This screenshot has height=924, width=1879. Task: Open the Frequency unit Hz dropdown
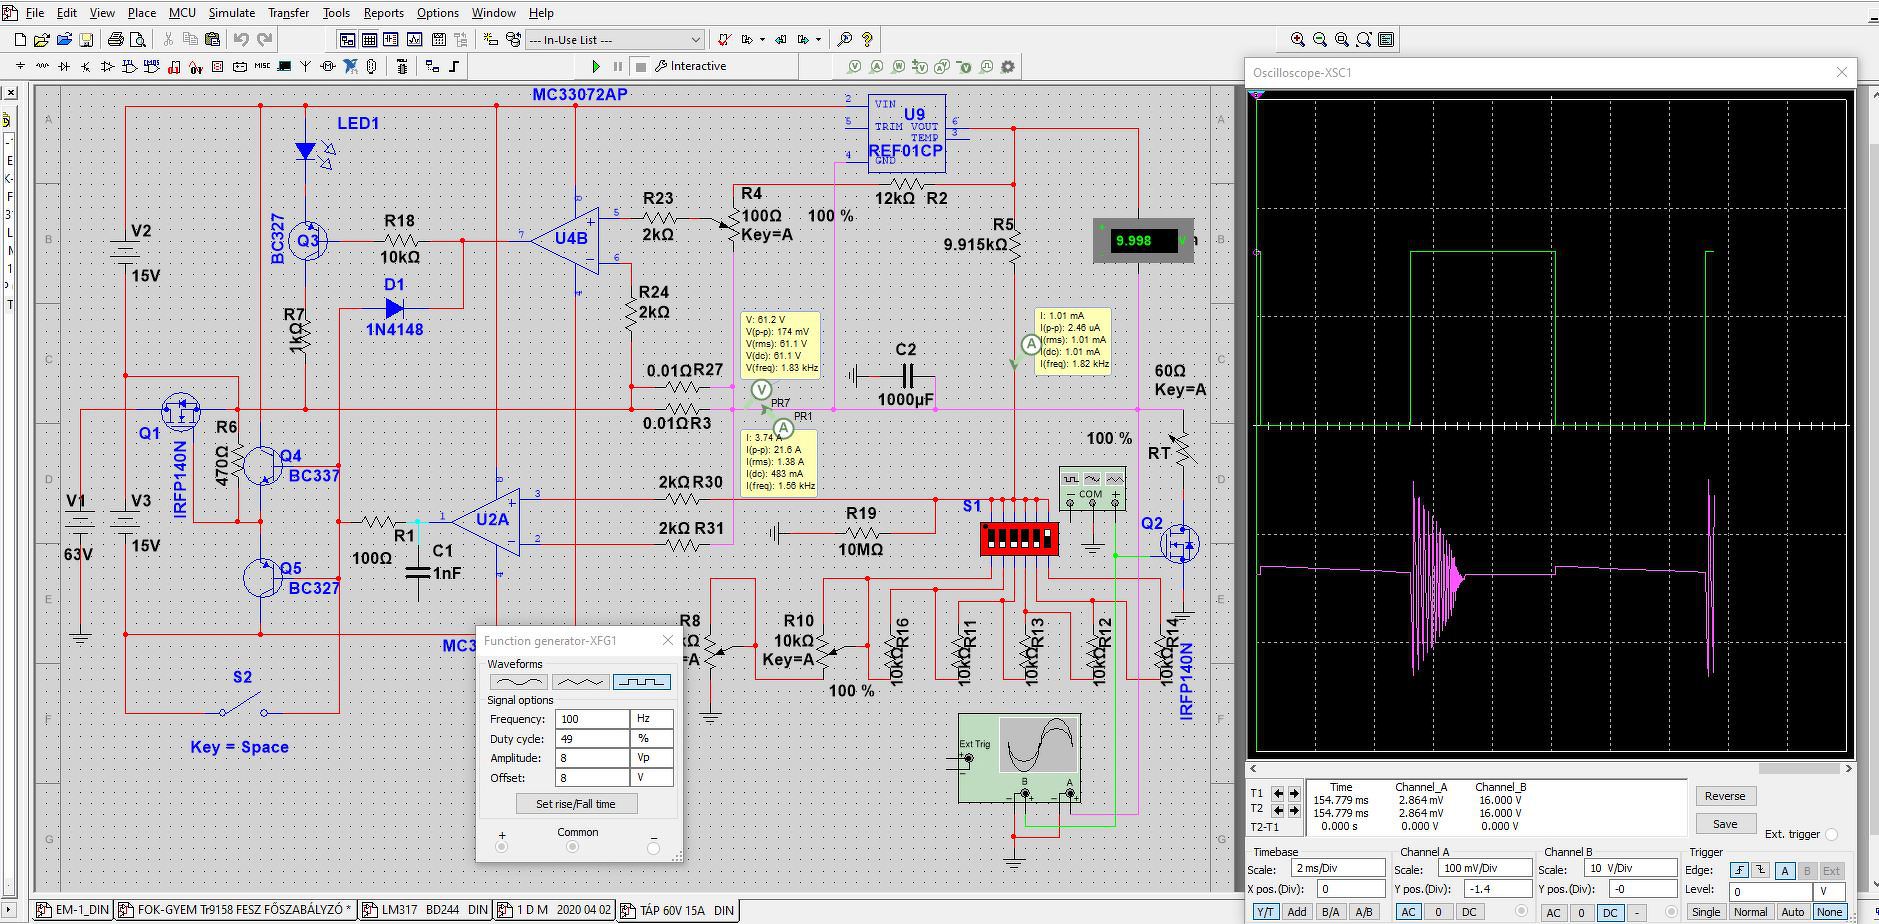click(x=651, y=719)
